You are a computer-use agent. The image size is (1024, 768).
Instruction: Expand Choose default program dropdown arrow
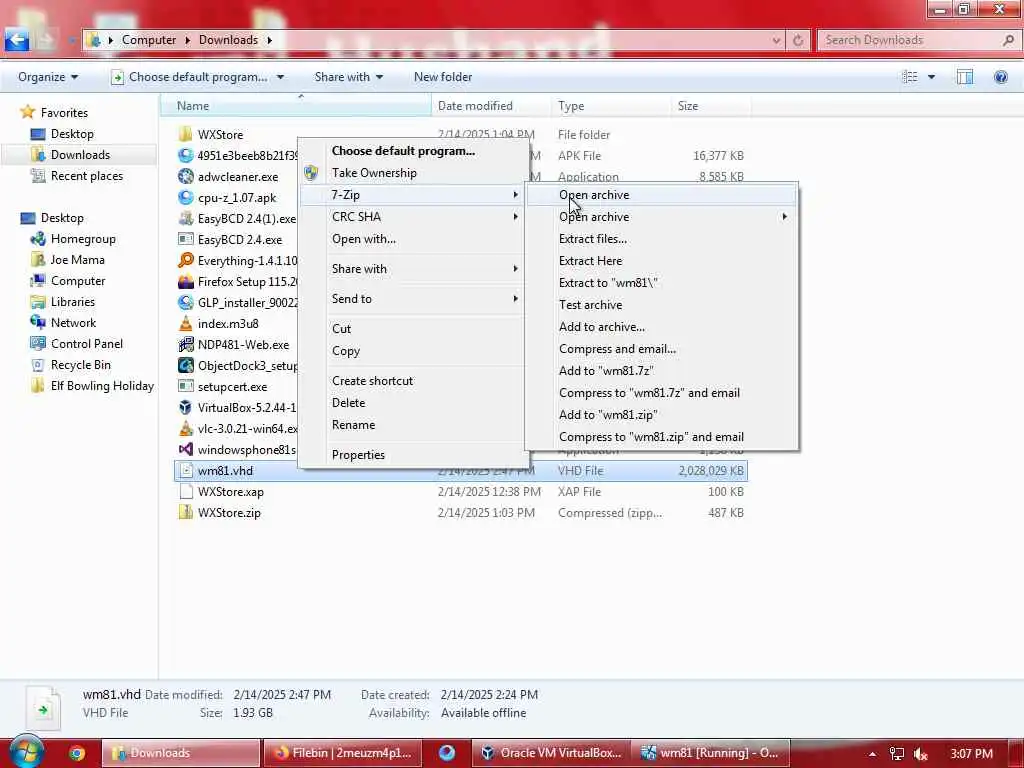280,77
